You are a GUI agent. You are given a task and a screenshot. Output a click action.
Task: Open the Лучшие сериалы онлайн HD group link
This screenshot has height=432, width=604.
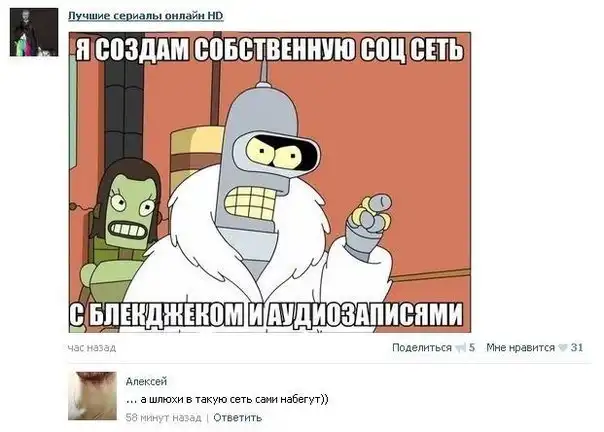click(x=146, y=16)
